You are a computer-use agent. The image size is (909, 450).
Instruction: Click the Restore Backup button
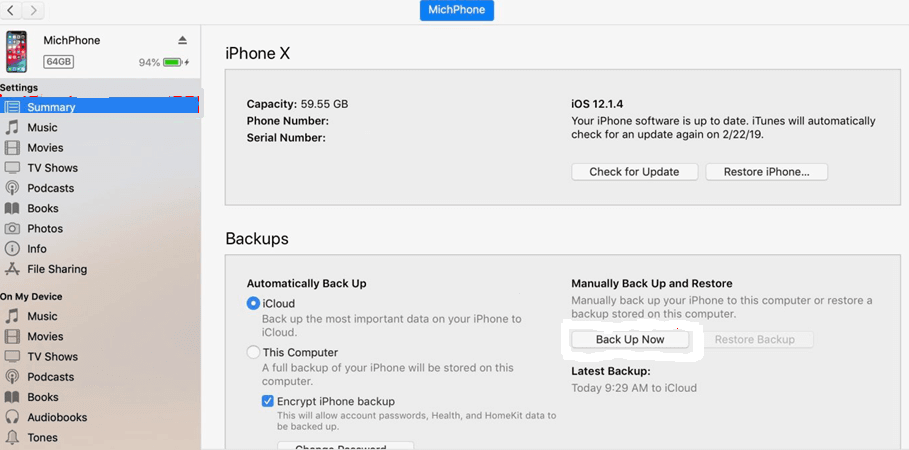tap(754, 340)
